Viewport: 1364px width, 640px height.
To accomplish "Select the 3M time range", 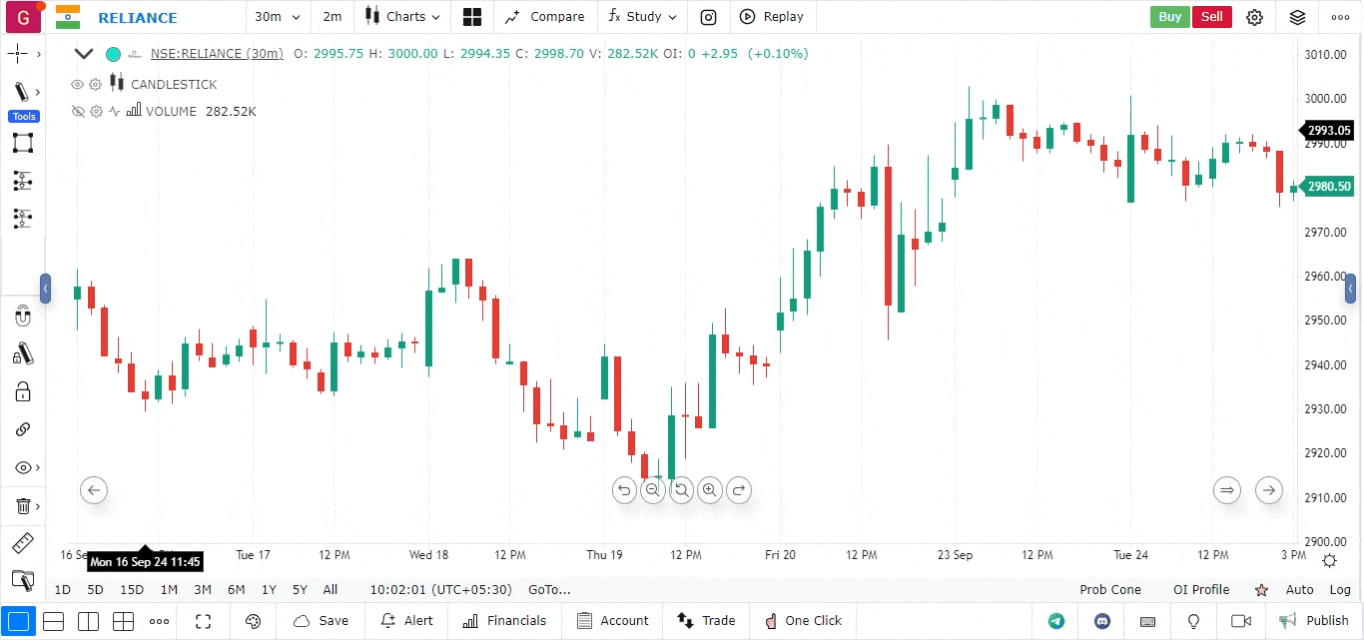I will pos(202,590).
